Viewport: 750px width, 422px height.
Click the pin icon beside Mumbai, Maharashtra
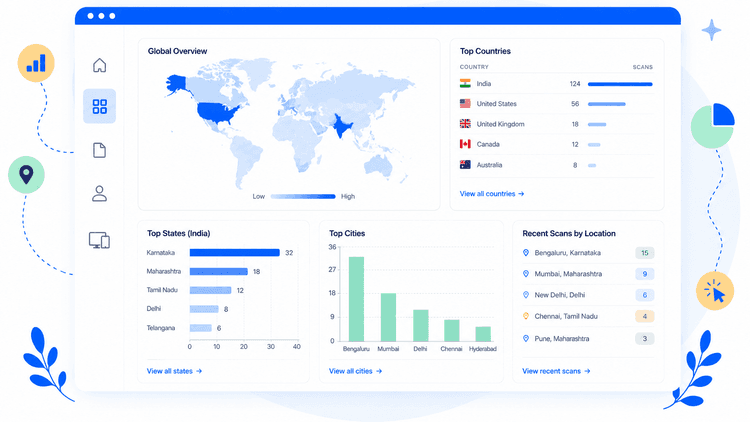[x=526, y=274]
